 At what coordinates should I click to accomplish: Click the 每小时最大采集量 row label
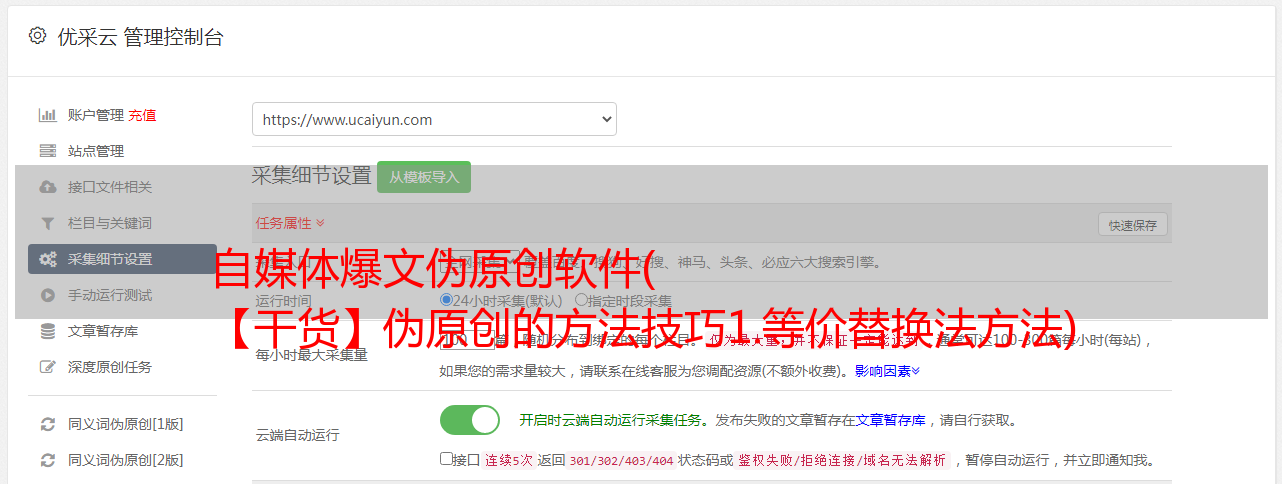click(312, 354)
